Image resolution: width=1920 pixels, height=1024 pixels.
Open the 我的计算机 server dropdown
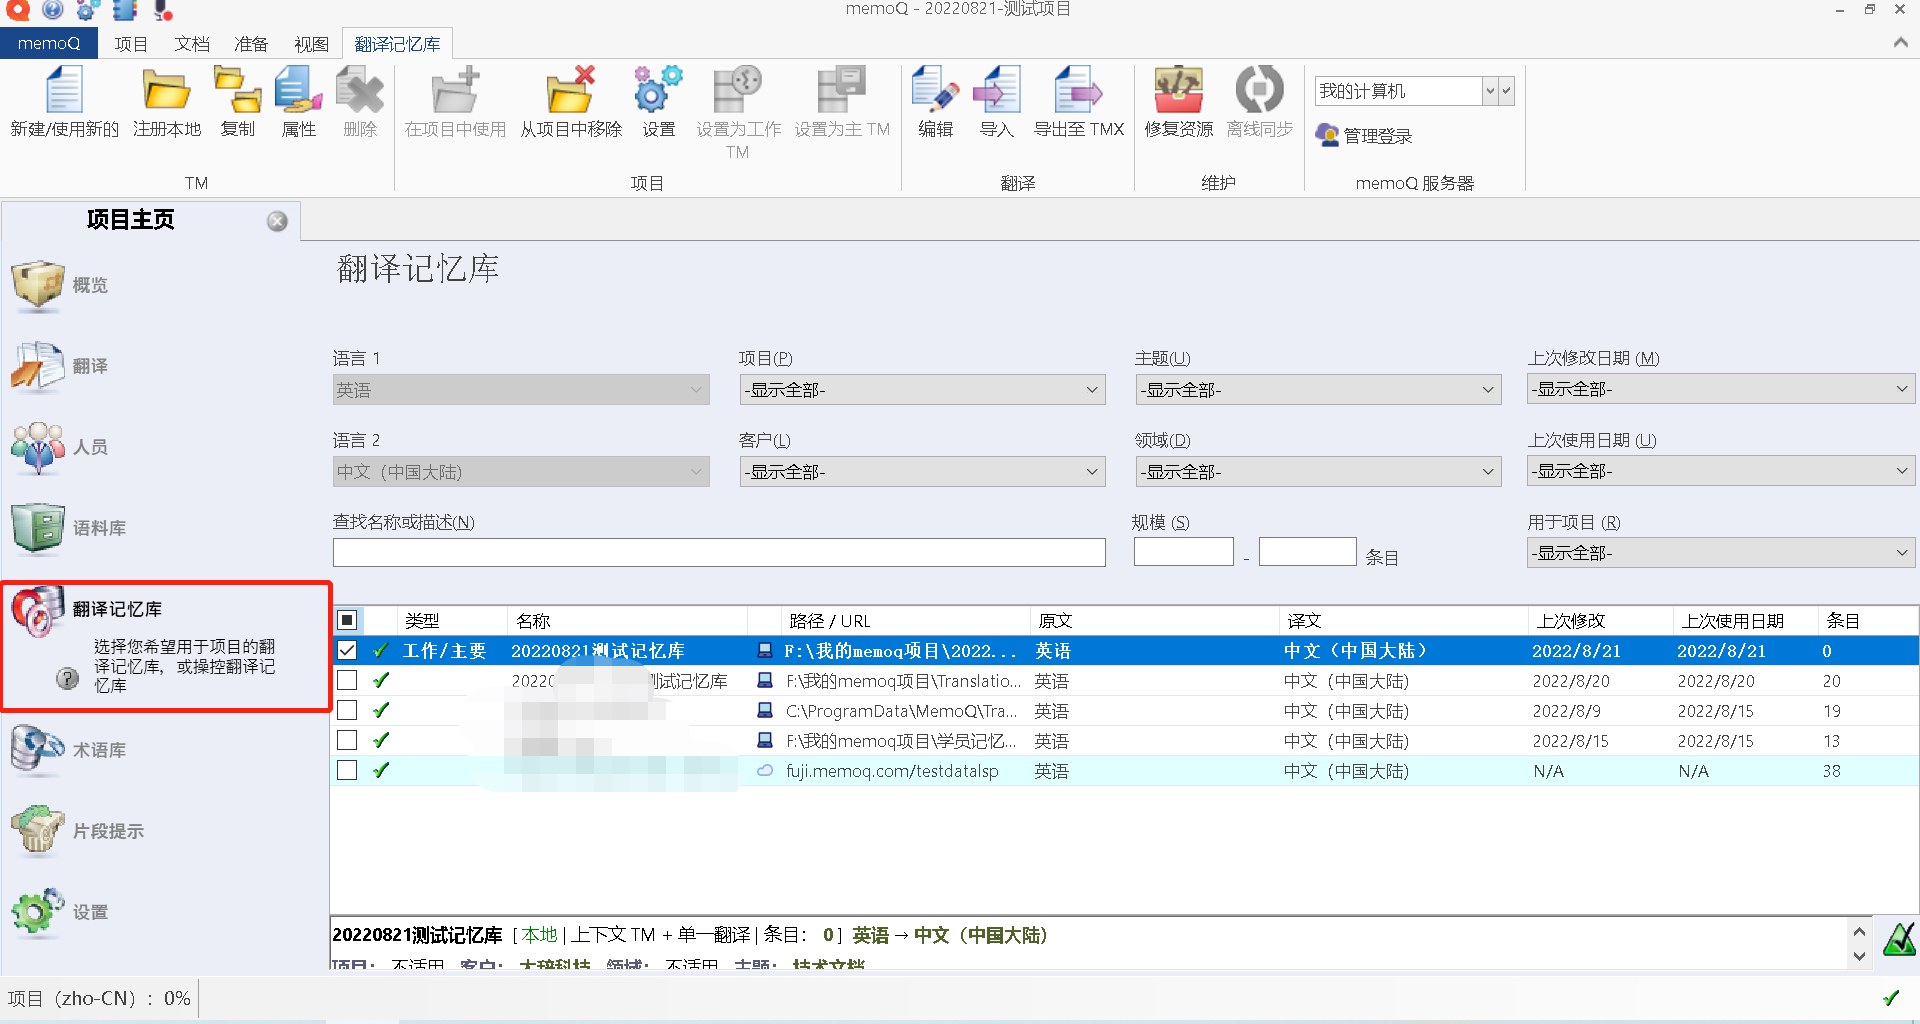pyautogui.click(x=1489, y=91)
